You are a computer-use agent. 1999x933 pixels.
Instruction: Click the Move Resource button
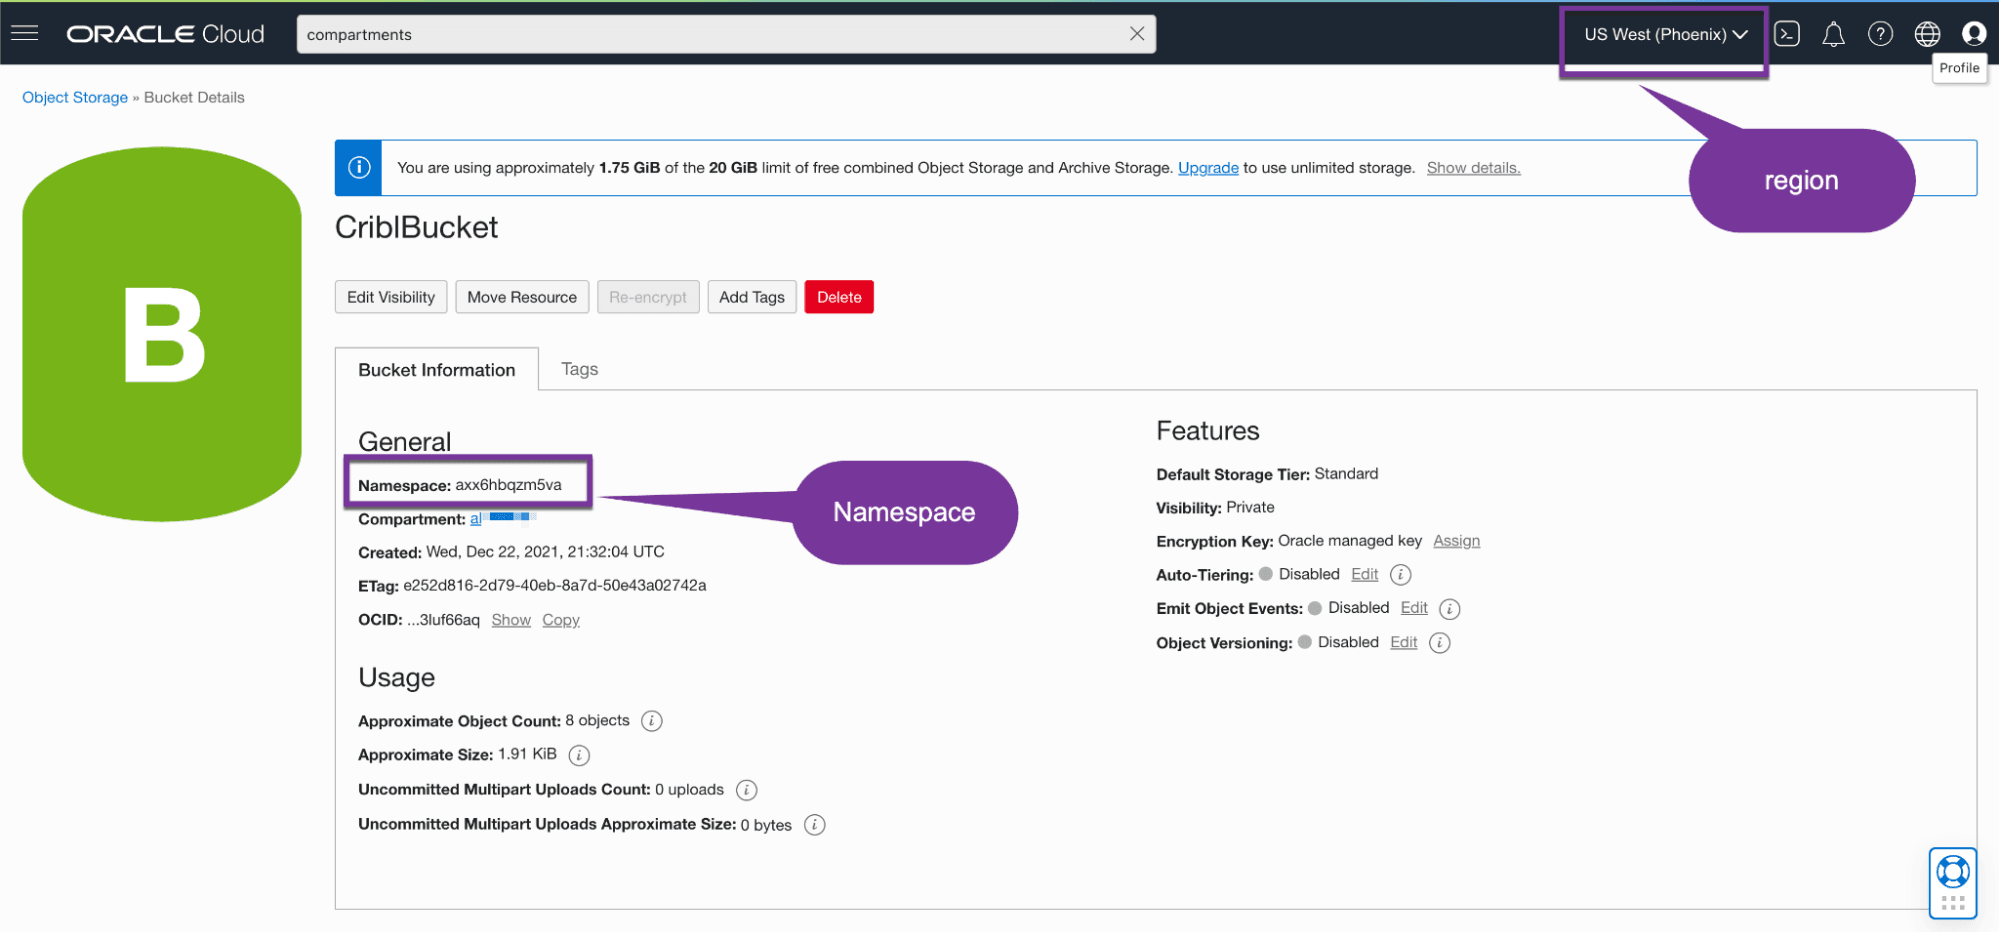[521, 297]
